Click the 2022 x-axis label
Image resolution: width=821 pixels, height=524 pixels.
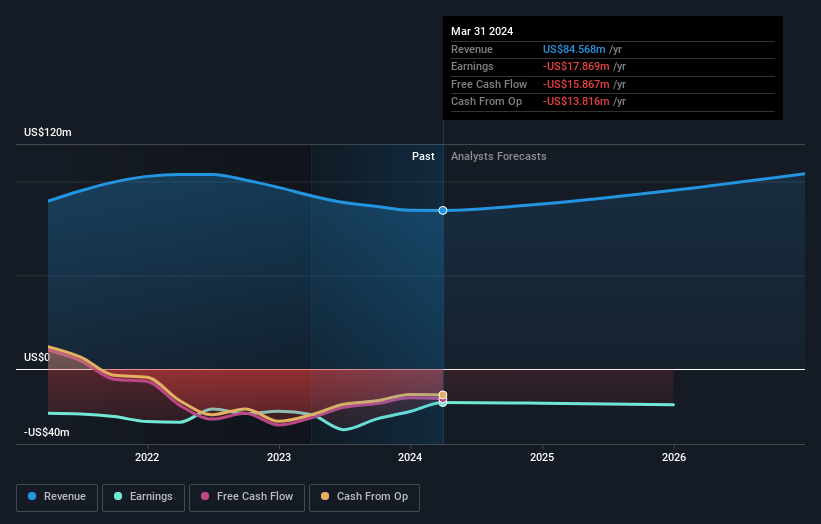tap(147, 458)
